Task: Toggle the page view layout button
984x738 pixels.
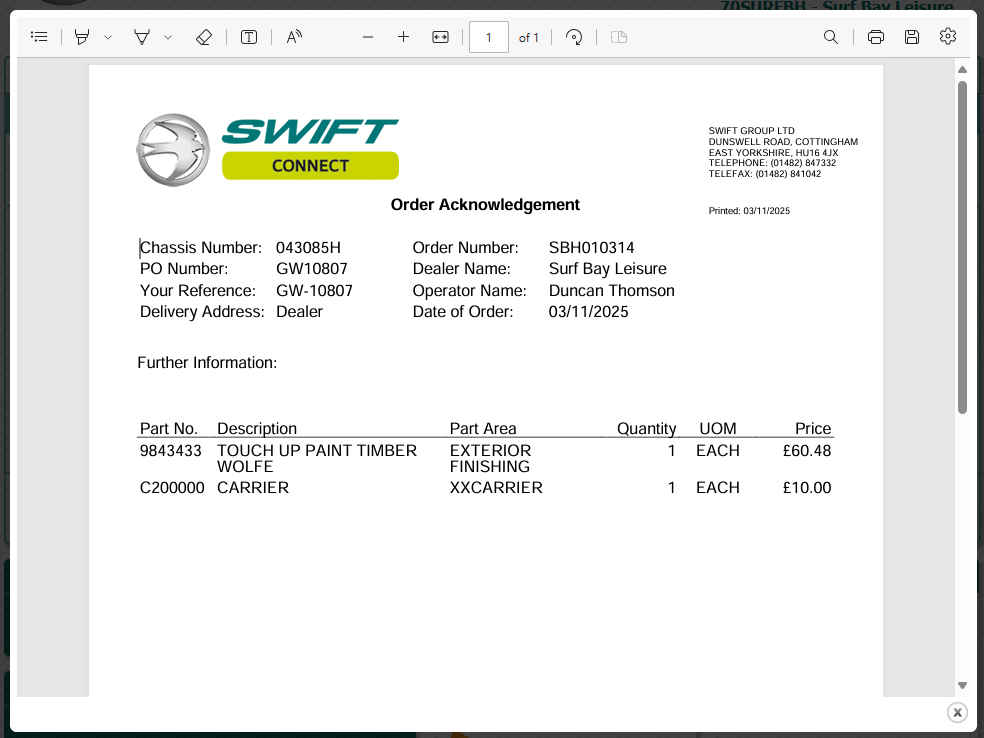Action: pyautogui.click(x=619, y=37)
